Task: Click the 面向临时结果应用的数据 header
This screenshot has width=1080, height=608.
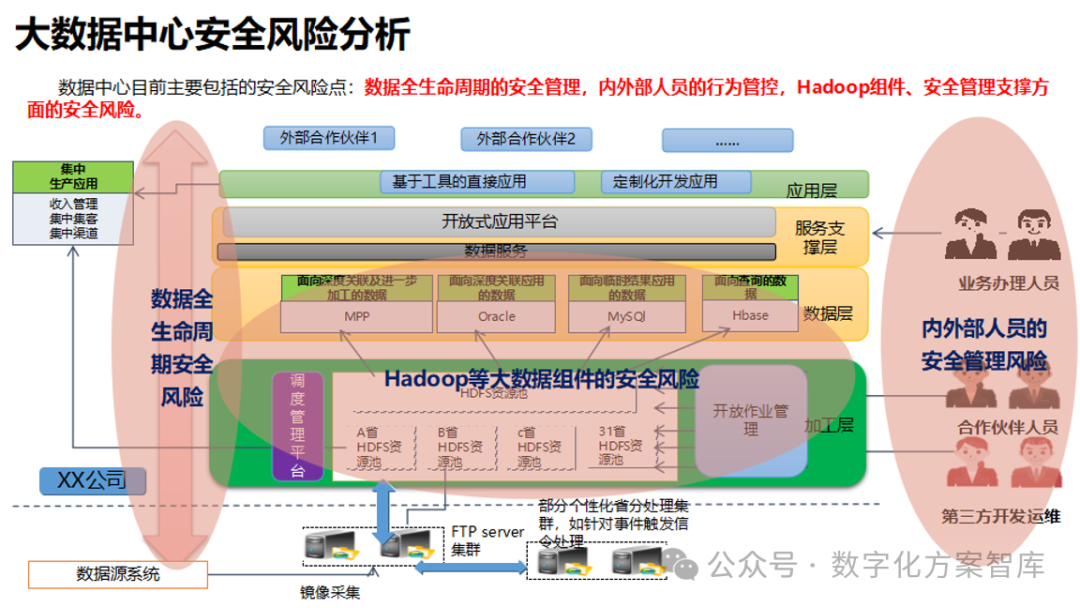Action: coord(627,288)
